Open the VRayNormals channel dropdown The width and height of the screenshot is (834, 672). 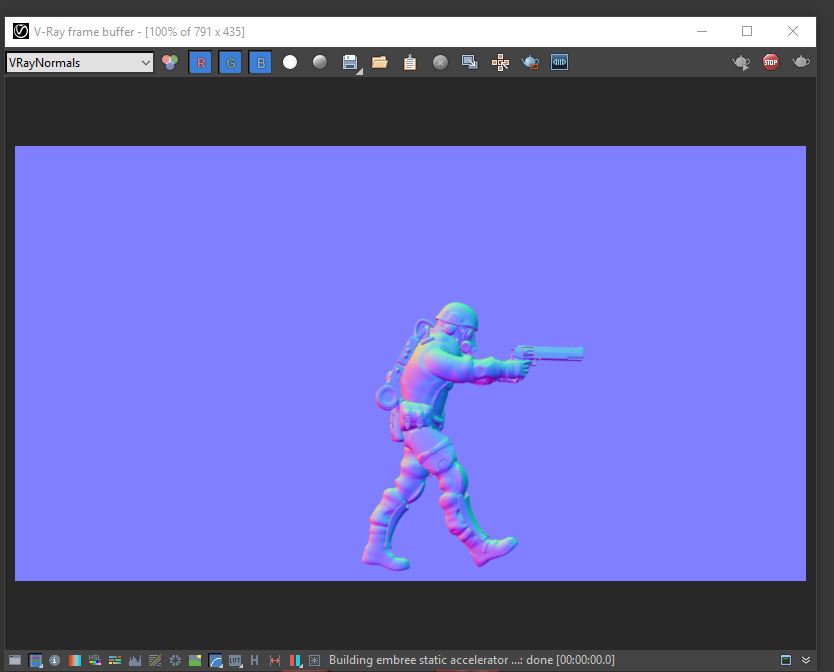pyautogui.click(x=80, y=63)
